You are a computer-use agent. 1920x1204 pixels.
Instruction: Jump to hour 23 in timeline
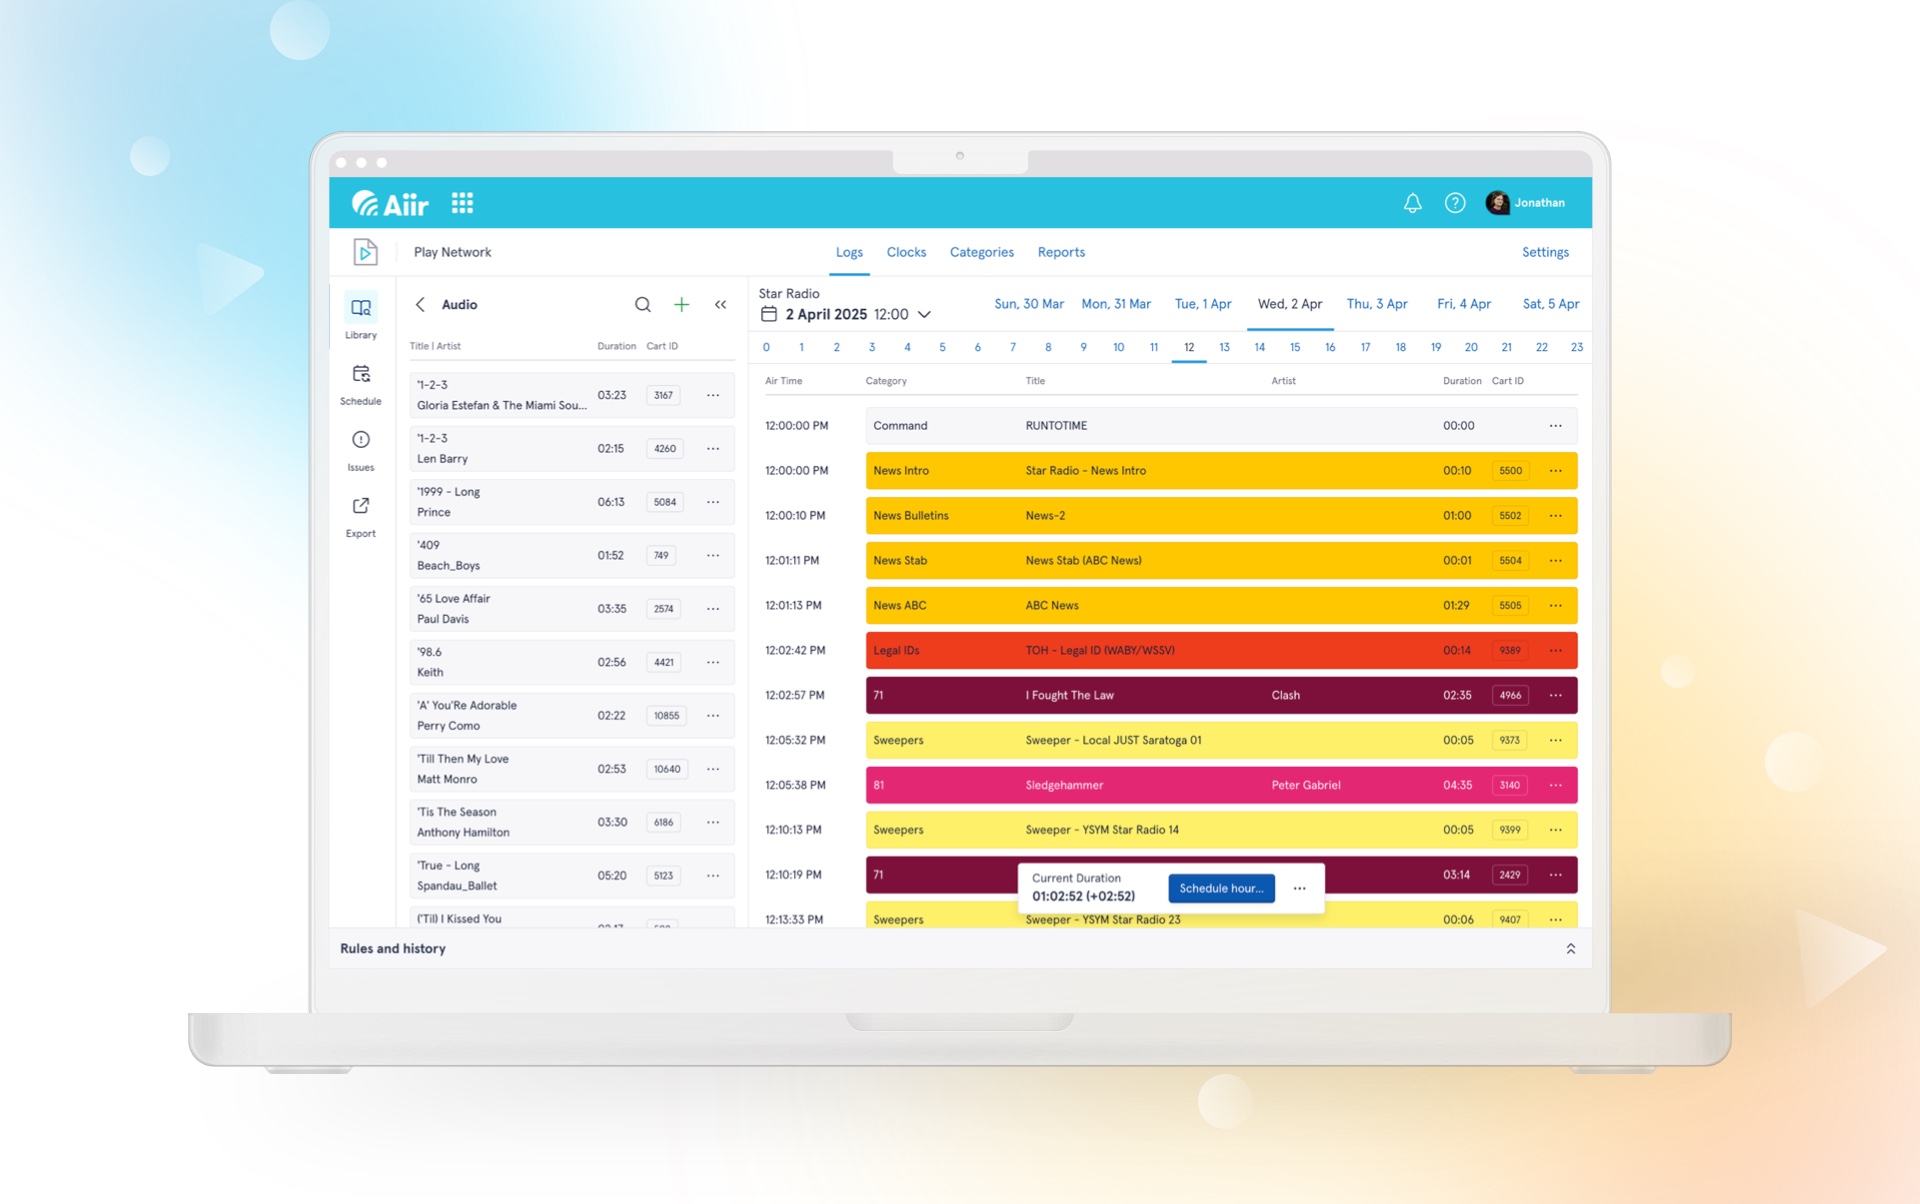1577,347
